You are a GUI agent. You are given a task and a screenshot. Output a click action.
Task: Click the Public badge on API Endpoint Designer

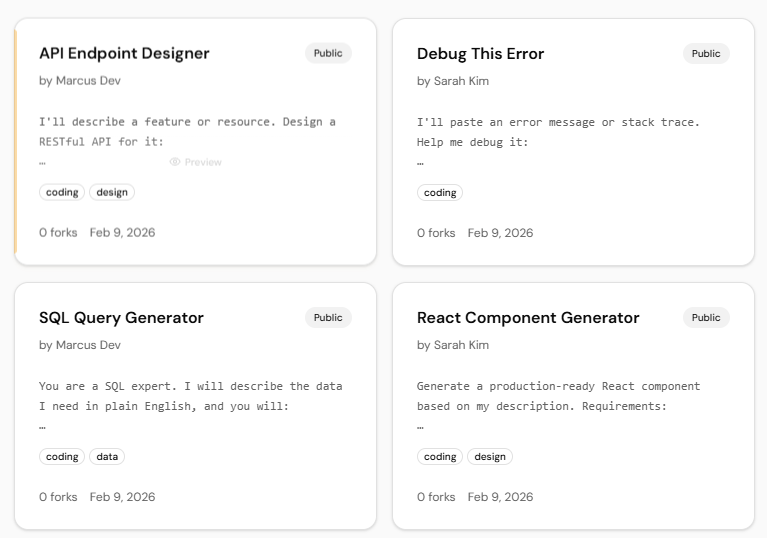[x=328, y=53]
